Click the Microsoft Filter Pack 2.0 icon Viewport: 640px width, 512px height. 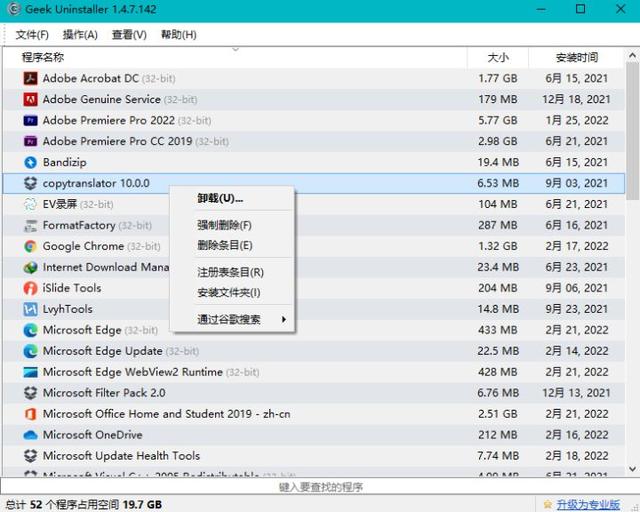click(x=30, y=393)
